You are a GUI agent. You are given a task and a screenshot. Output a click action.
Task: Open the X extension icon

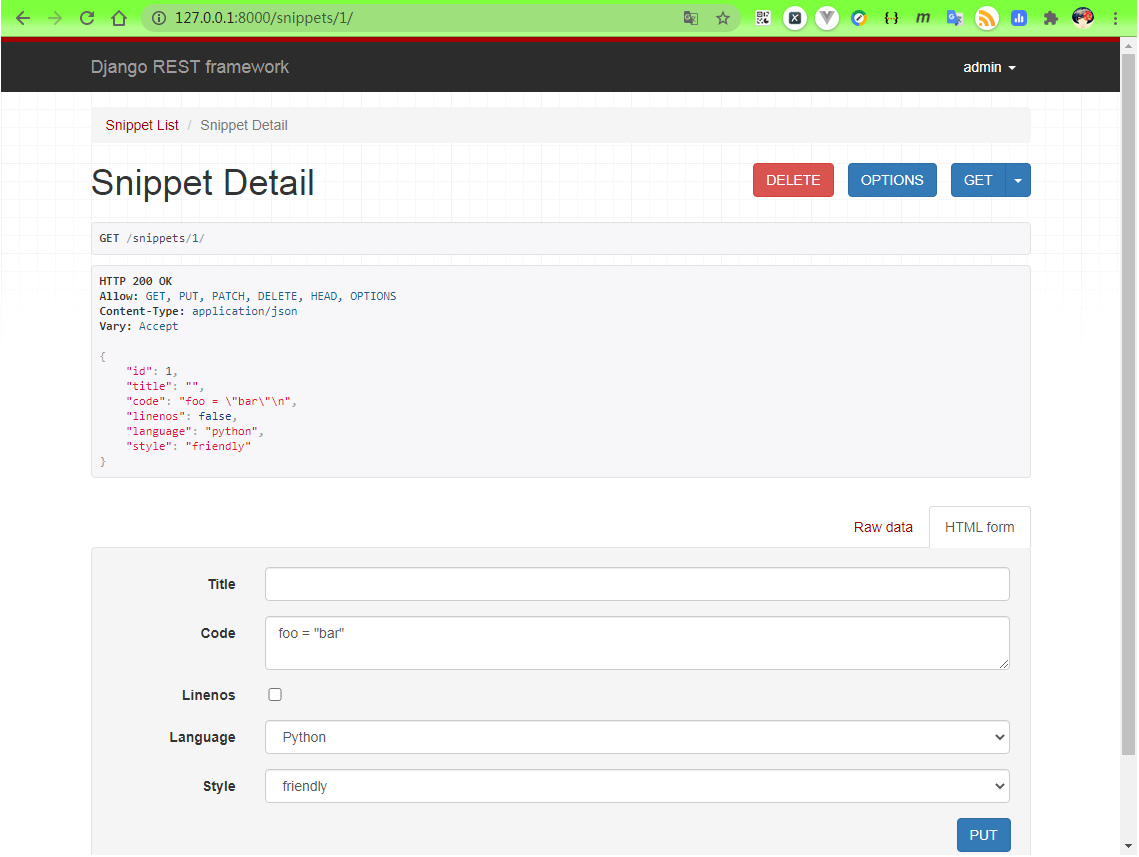pyautogui.click(x=795, y=18)
